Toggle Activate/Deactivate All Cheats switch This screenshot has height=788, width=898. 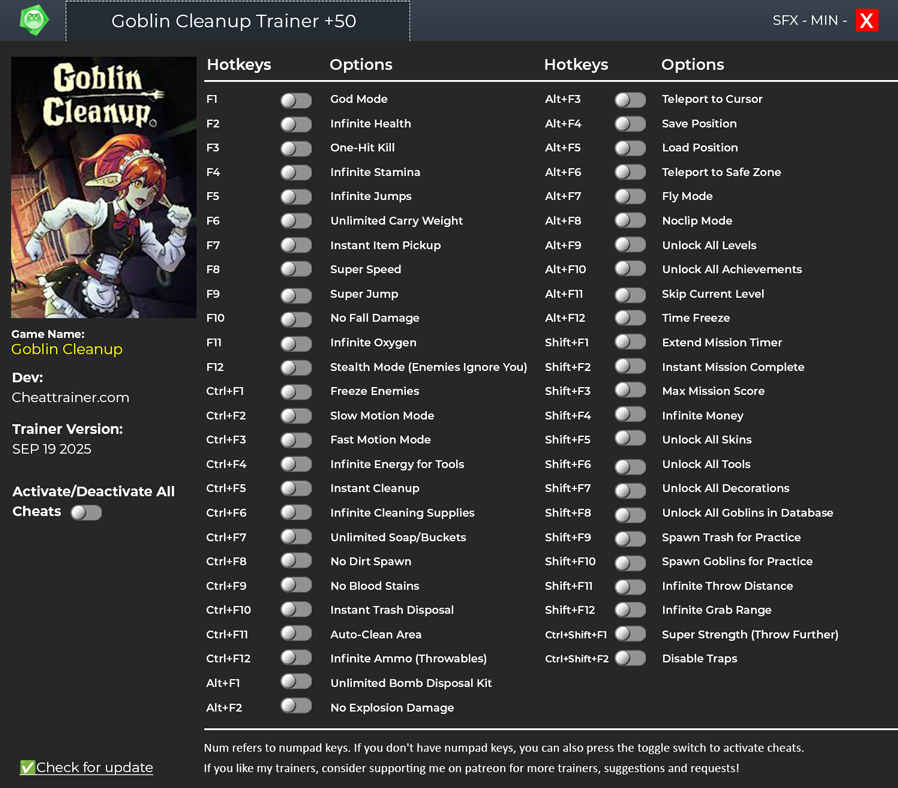86,512
